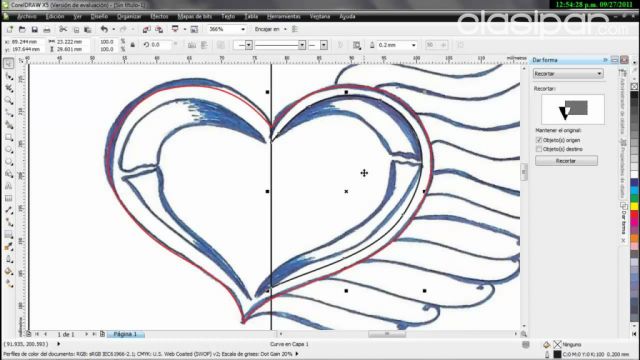Open the Recortar dropdown in Dar forma

568,74
